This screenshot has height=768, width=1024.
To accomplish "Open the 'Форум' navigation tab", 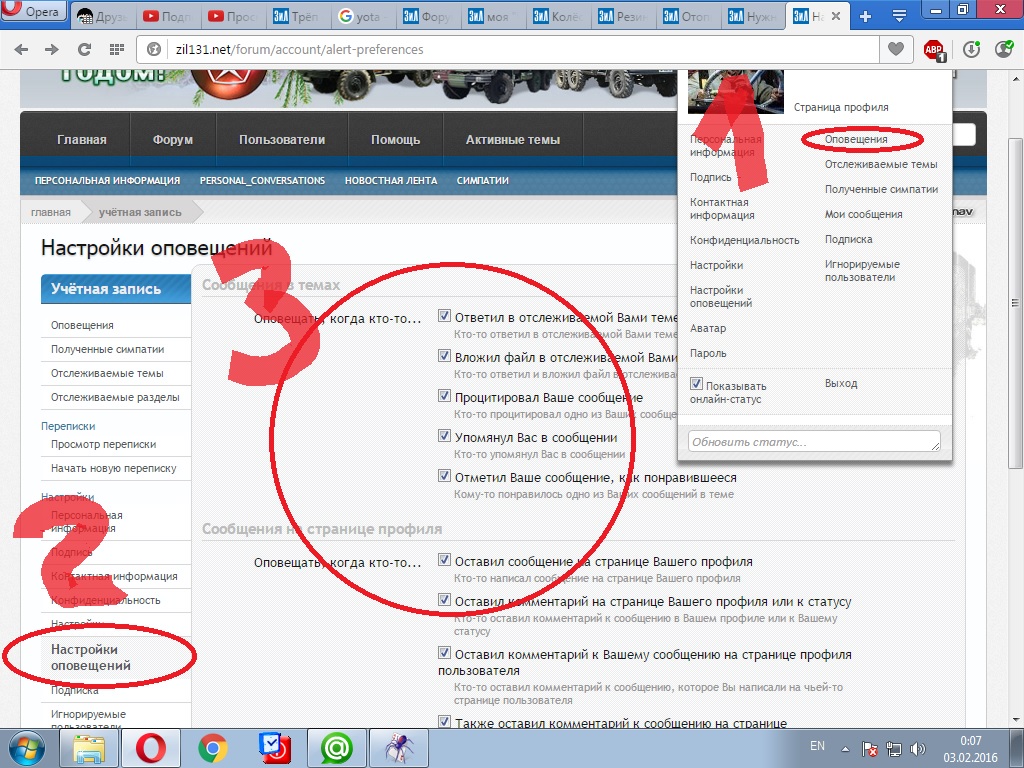I will point(172,140).
